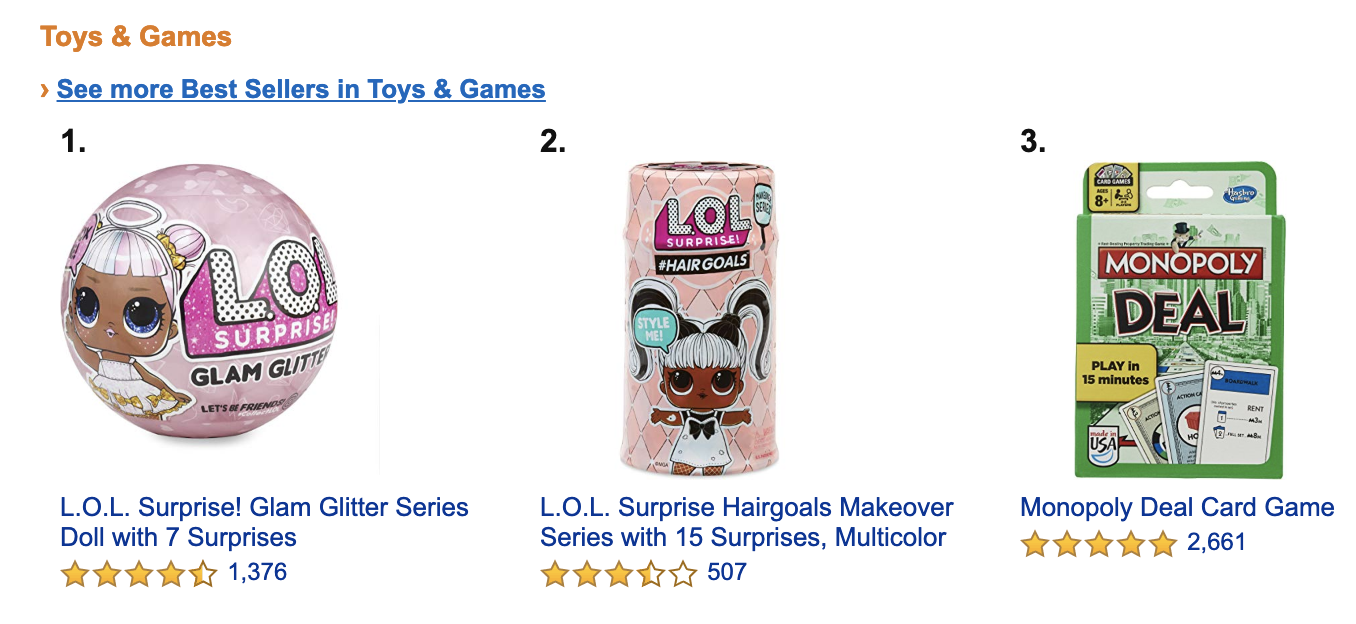Open Monopoly Deal Card Game title link
Screen dimensions: 1356x624
[1177, 507]
